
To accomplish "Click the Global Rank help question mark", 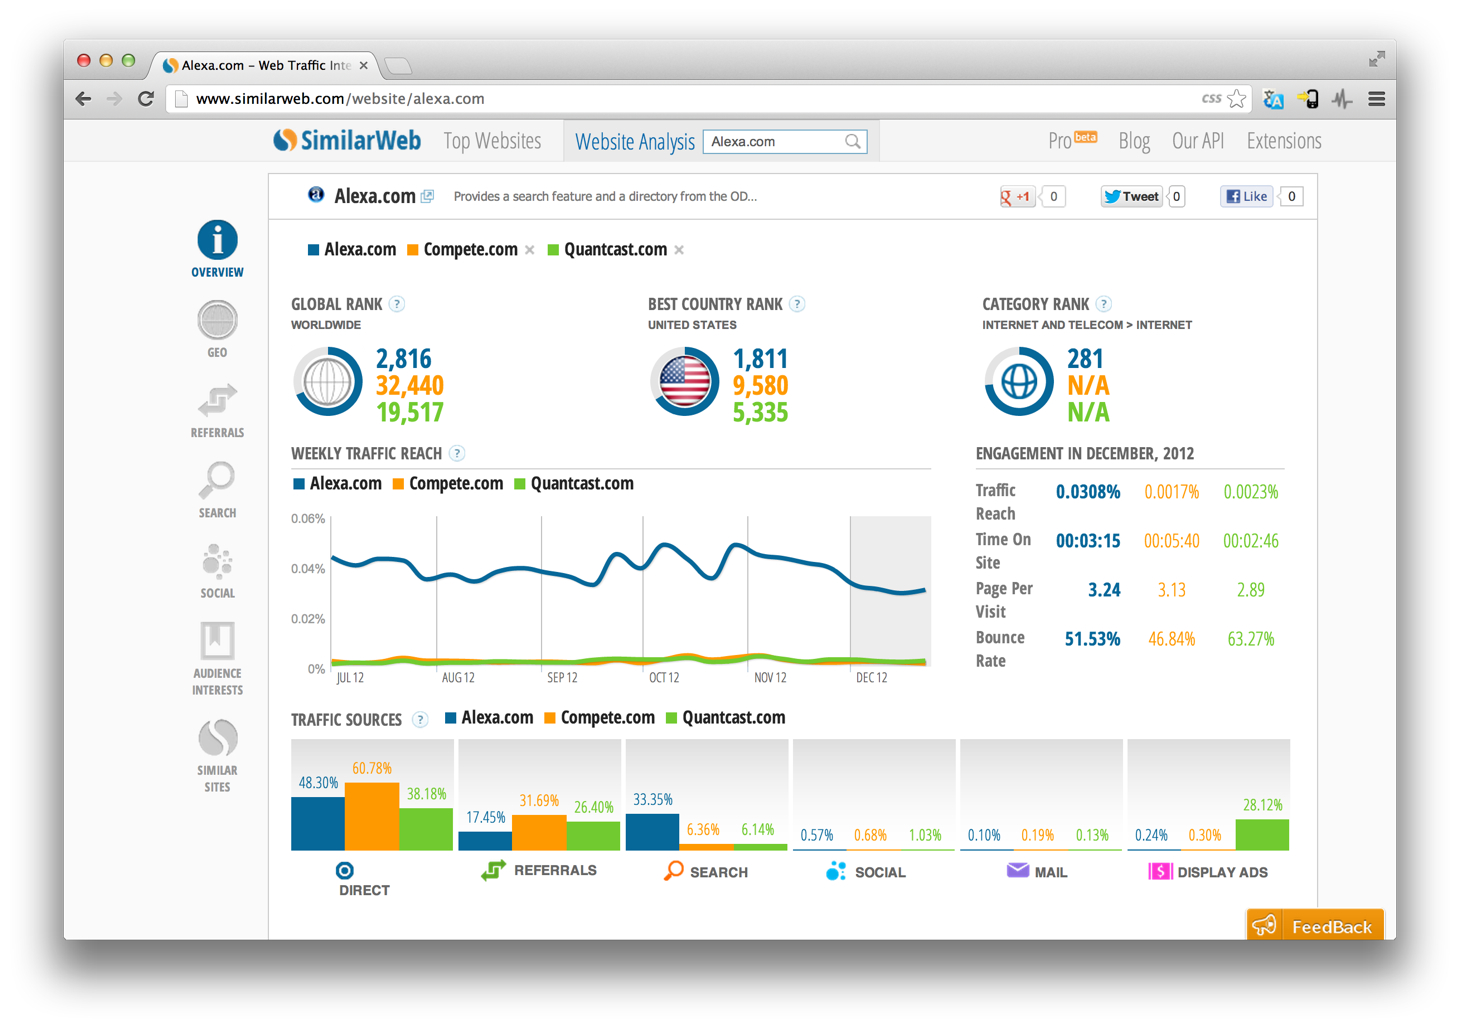I will 397,304.
